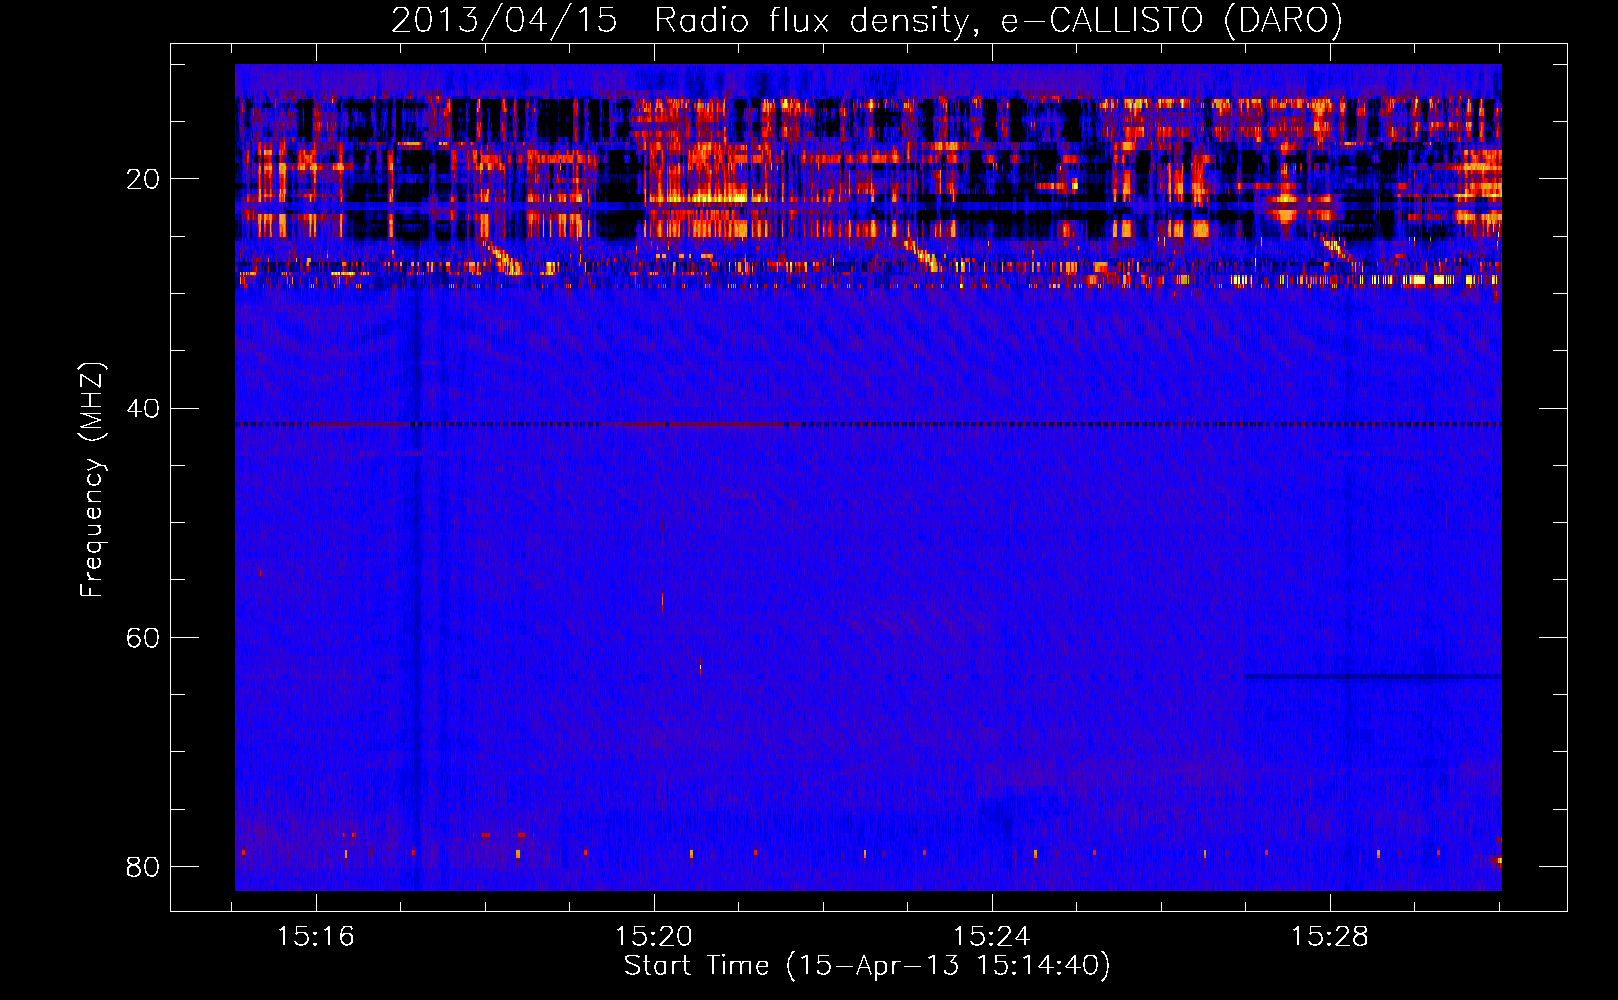Click the 60 MHz frequency tick label
This screenshot has width=1618, height=1000.
[x=142, y=638]
